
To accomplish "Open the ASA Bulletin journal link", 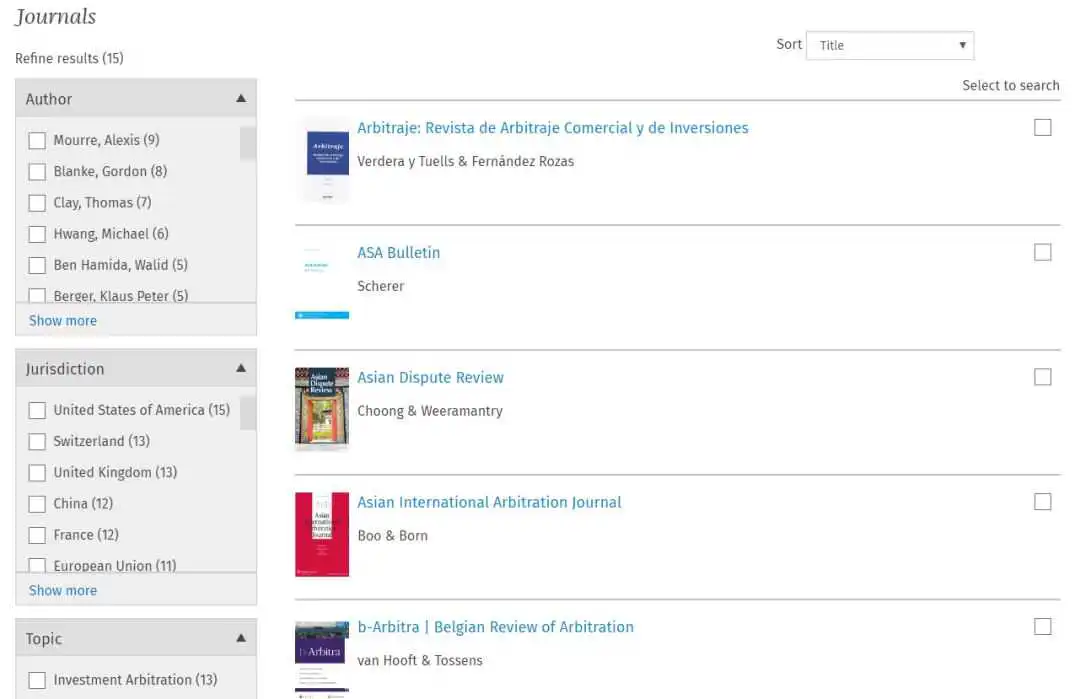I will tap(398, 253).
